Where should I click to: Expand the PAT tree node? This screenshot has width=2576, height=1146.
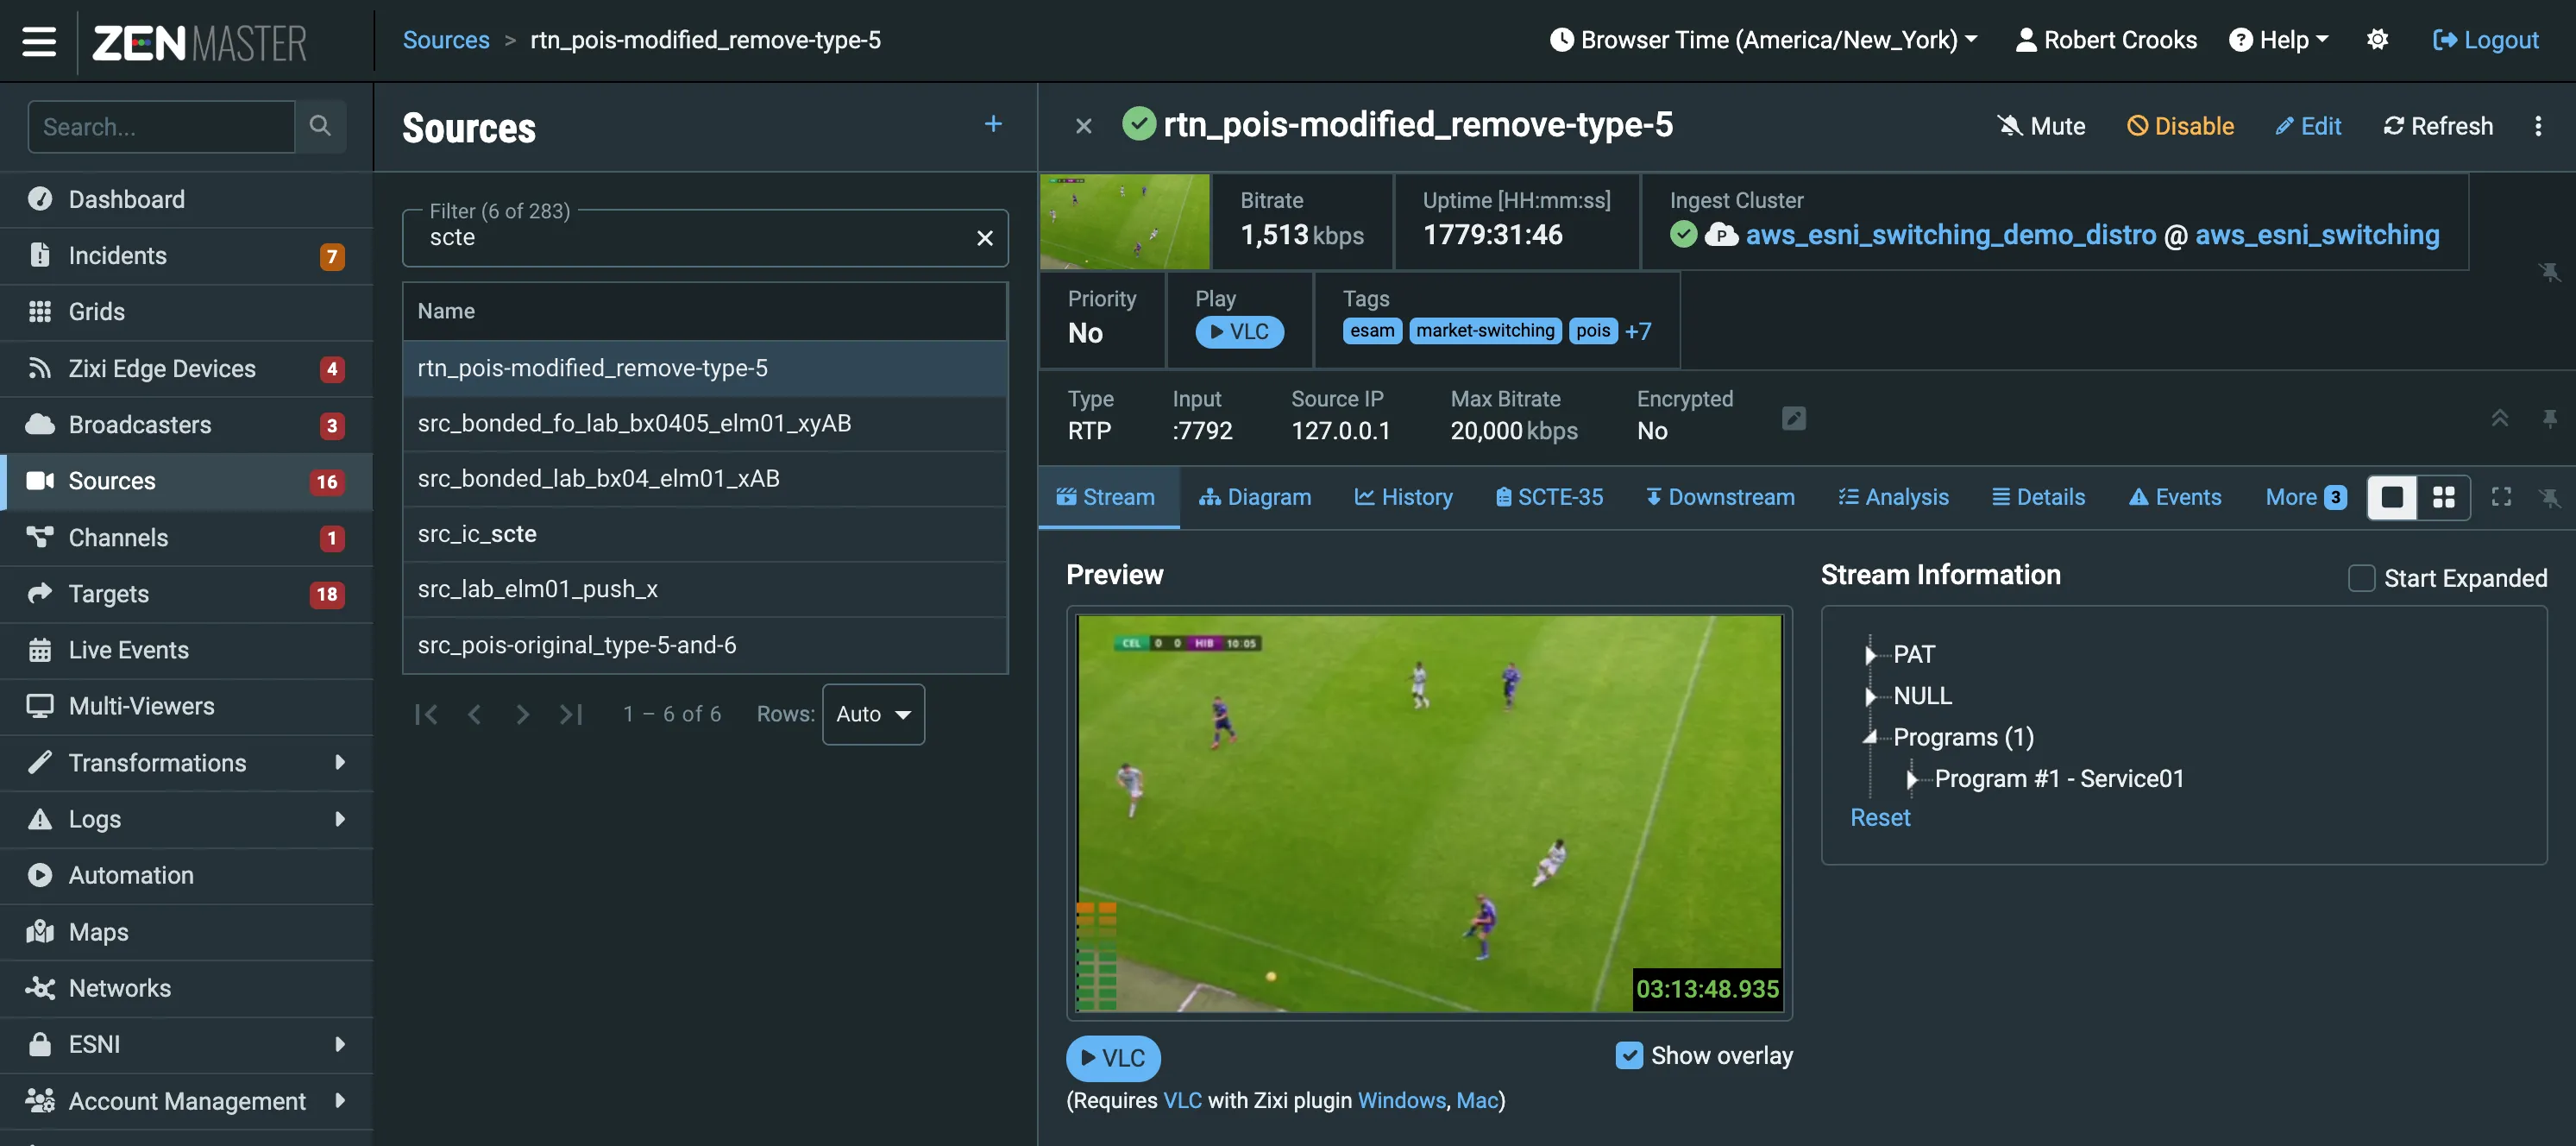click(x=1870, y=655)
